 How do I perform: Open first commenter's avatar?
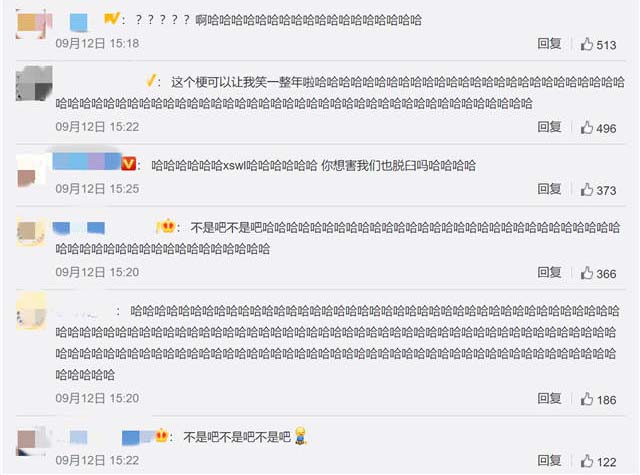pyautogui.click(x=34, y=24)
